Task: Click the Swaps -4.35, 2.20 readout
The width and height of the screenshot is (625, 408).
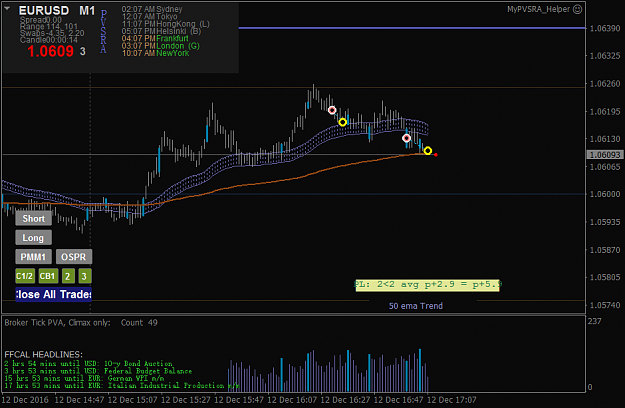Action: pyautogui.click(x=52, y=33)
